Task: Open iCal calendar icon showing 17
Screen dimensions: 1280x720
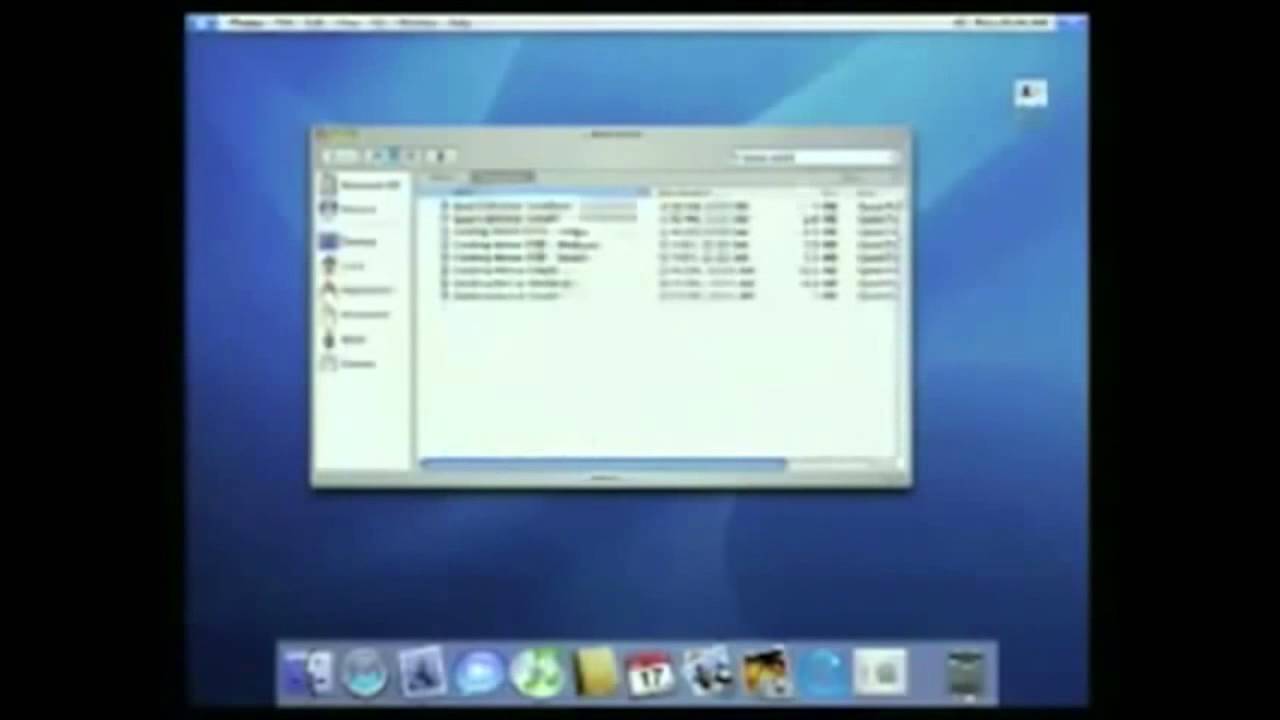Action: [x=651, y=673]
